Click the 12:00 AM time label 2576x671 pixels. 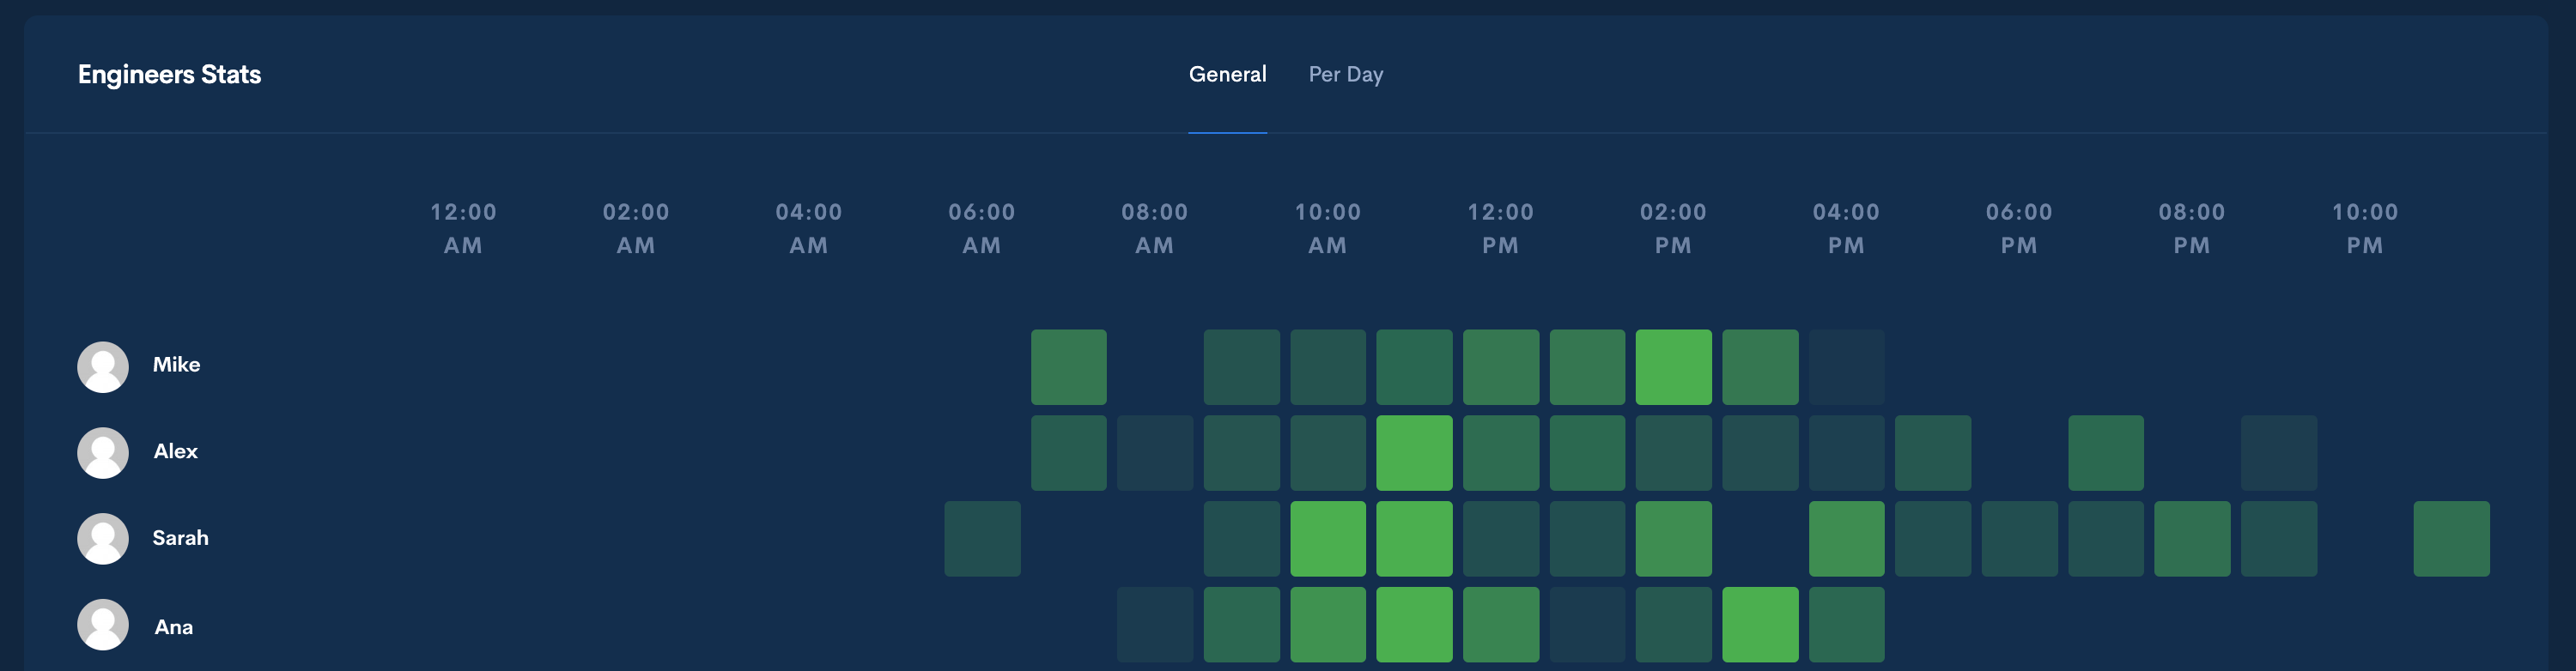(x=463, y=228)
